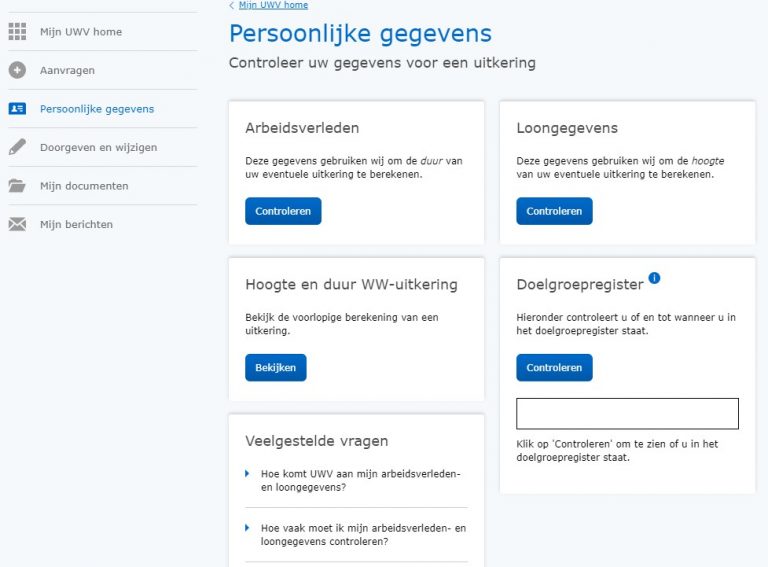Click the empty Doelgroepregister result box
768x567 pixels.
[627, 414]
